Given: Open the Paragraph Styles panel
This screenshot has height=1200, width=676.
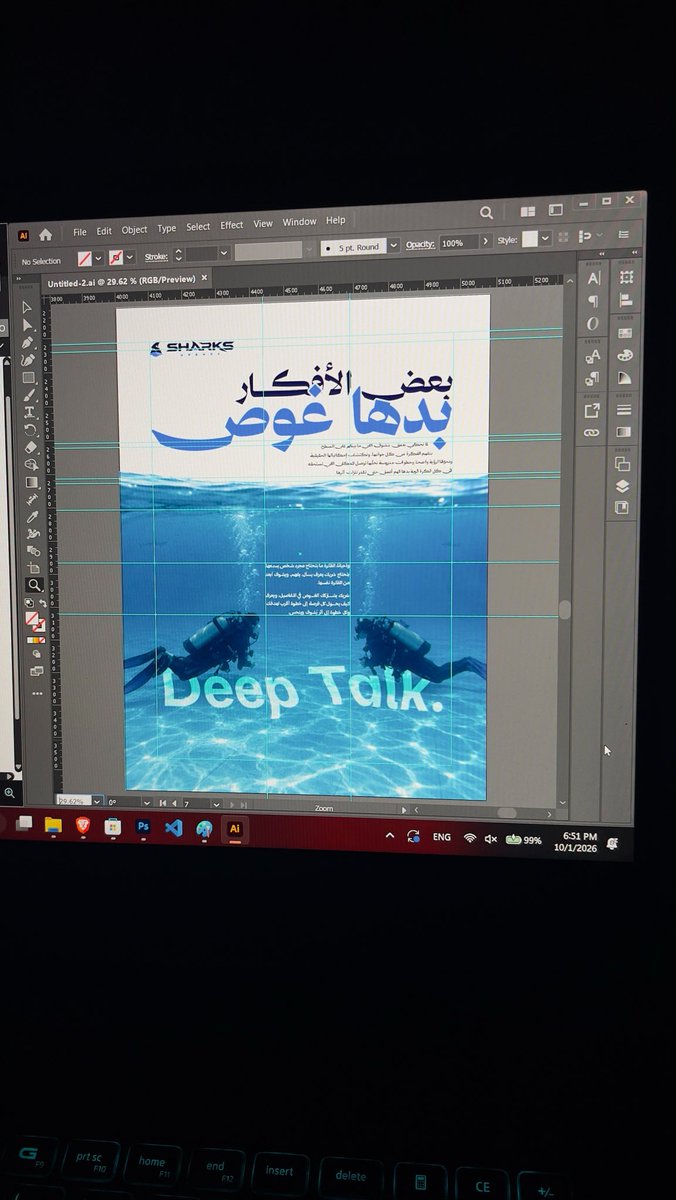Looking at the screenshot, I should click(x=593, y=379).
